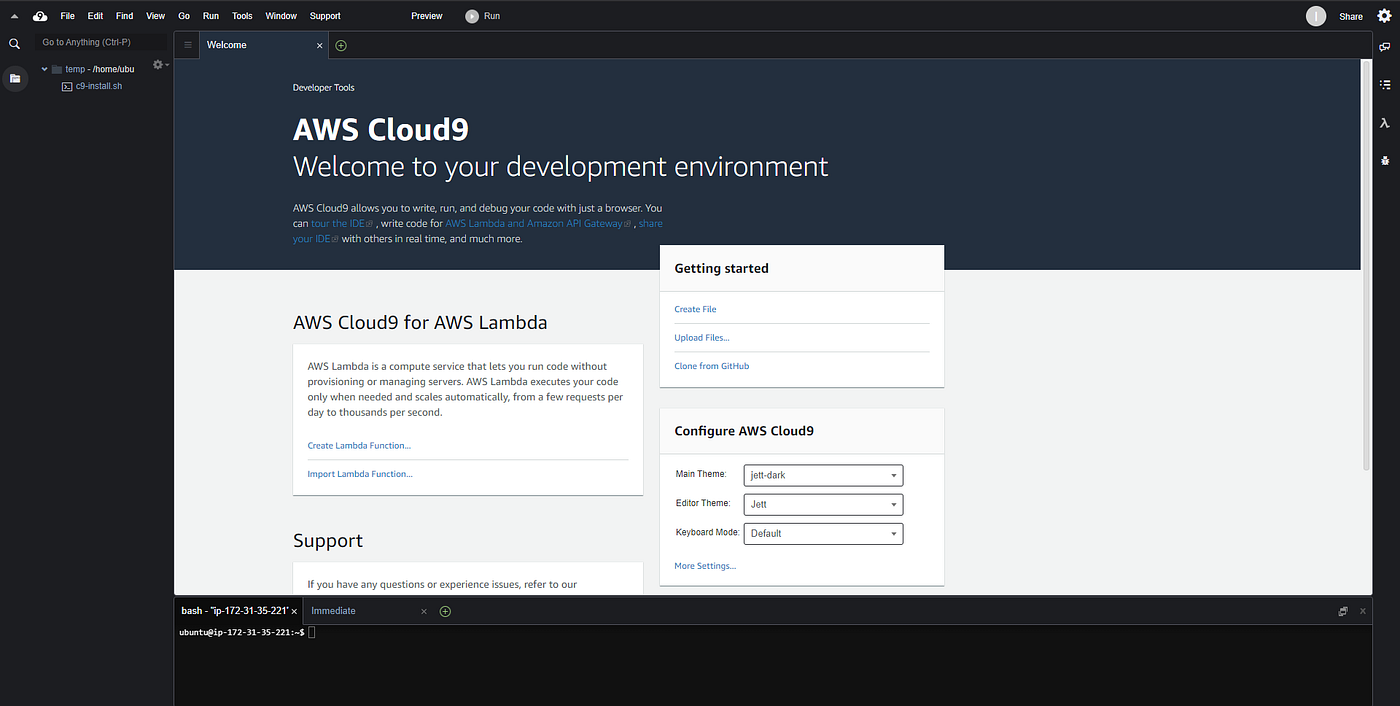The image size is (1400, 706).
Task: Open the Keyboard Mode dropdown
Action: click(823, 533)
